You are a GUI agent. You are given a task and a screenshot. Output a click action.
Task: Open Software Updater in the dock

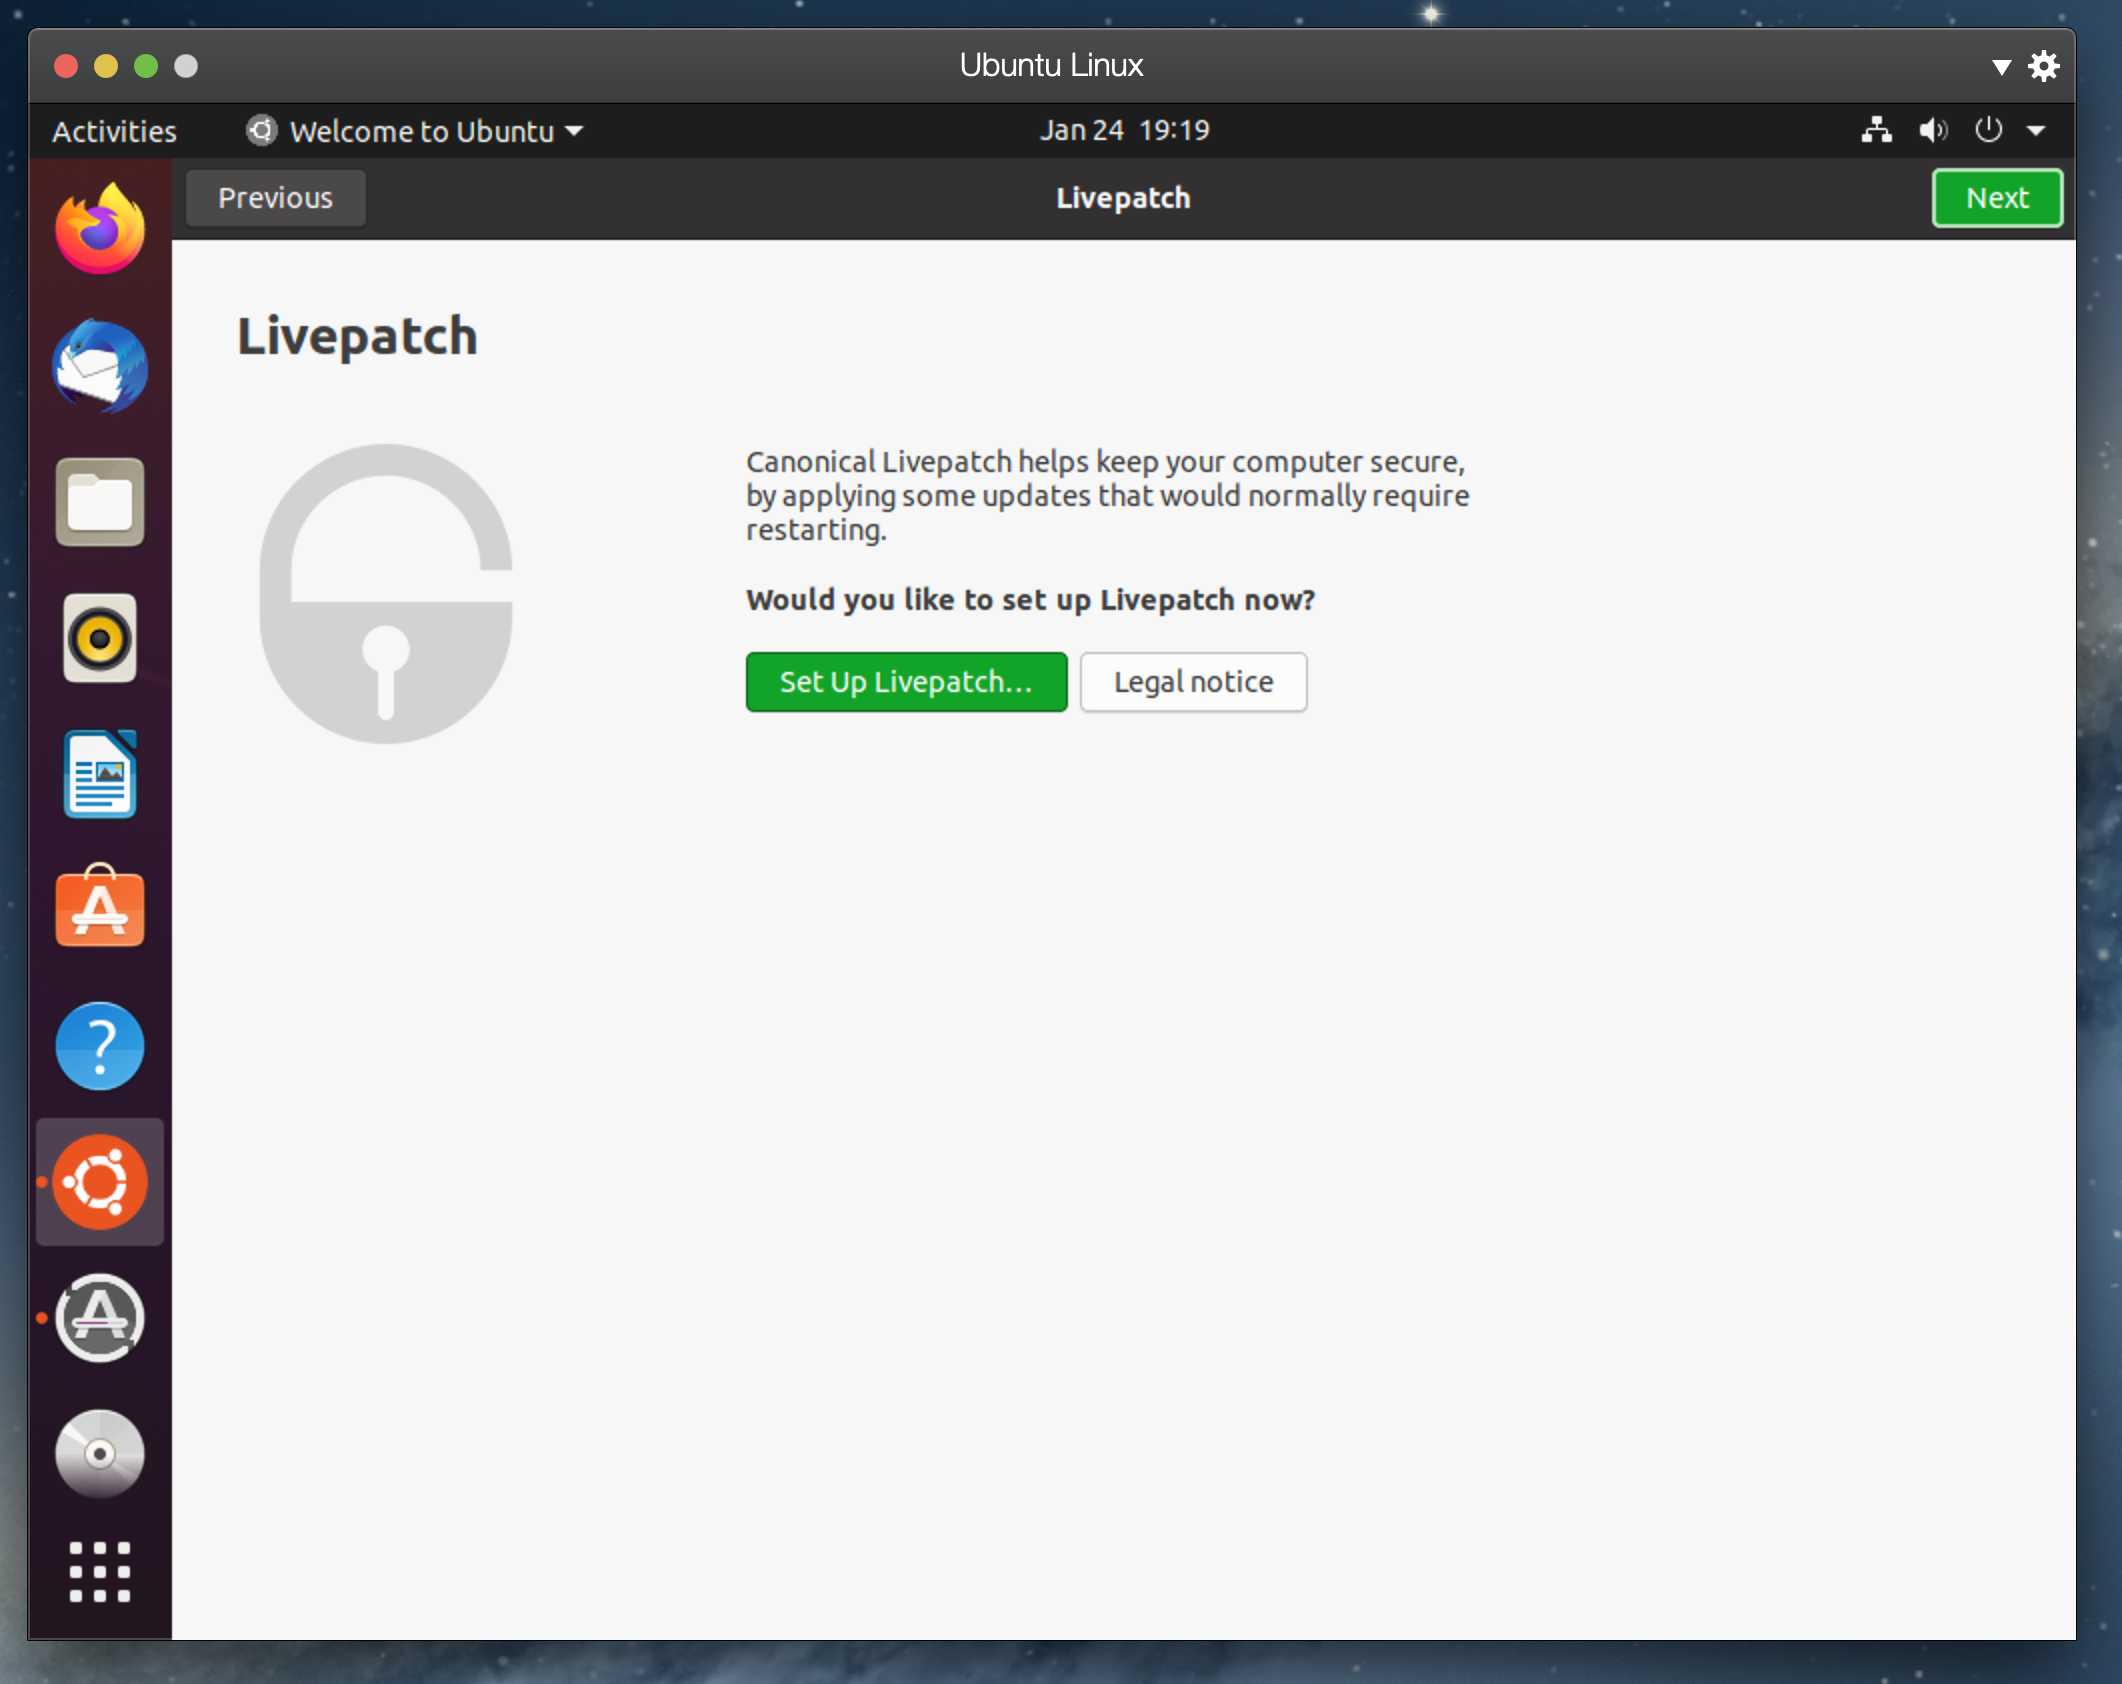pos(99,1317)
